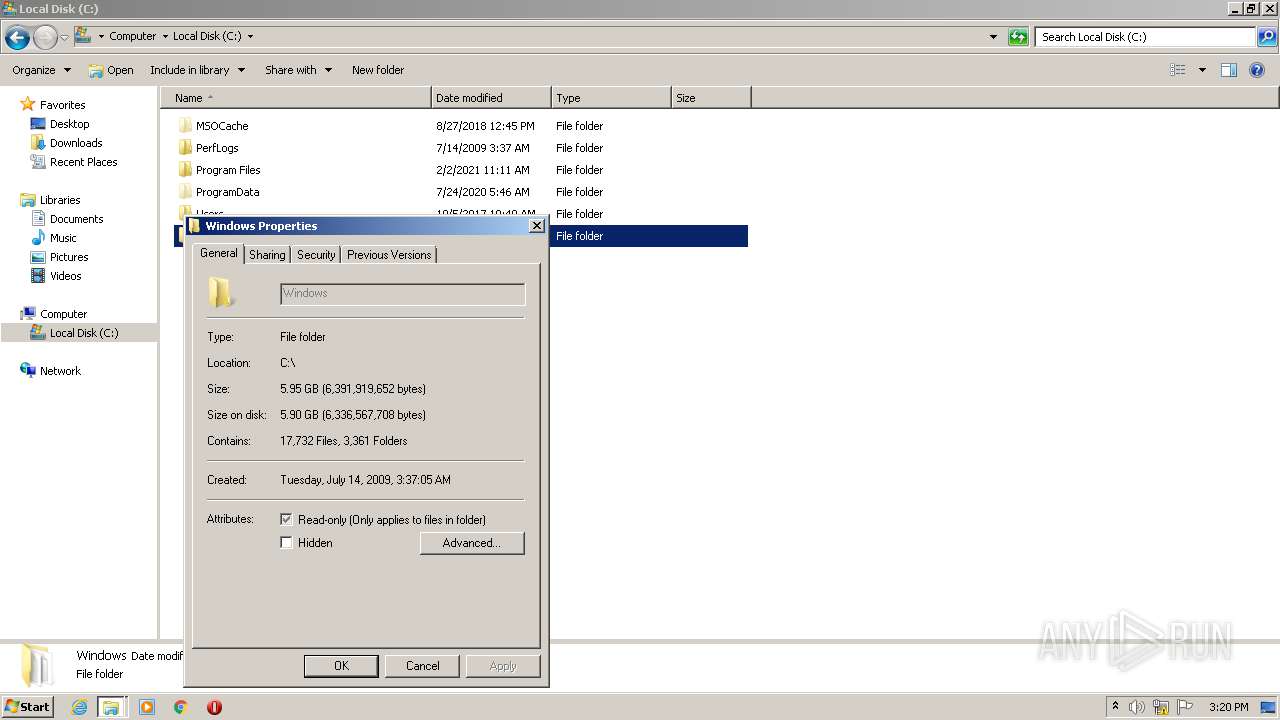Screen dimensions: 1280x720
Task: Click the Forward navigation arrow
Action: (45, 38)
